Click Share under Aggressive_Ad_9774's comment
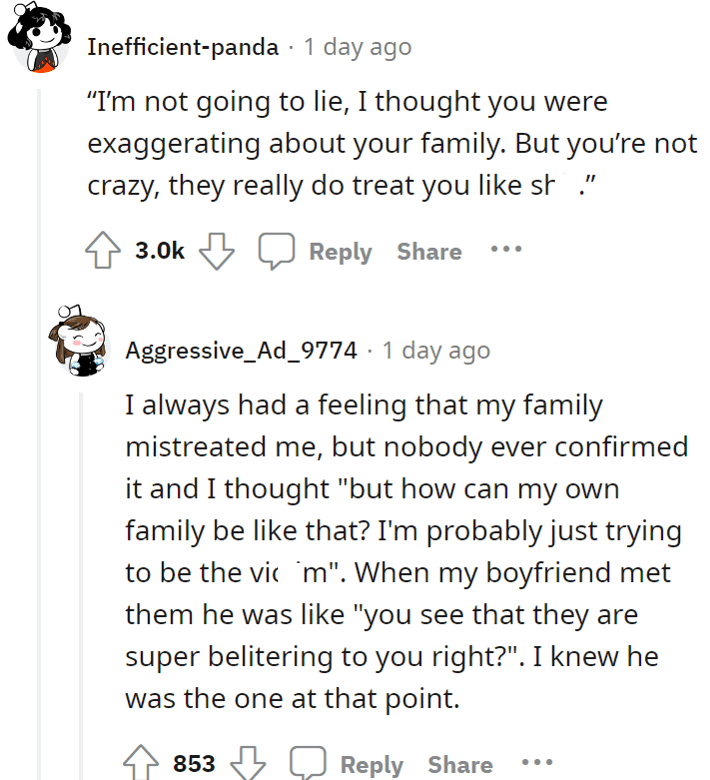 [x=460, y=764]
